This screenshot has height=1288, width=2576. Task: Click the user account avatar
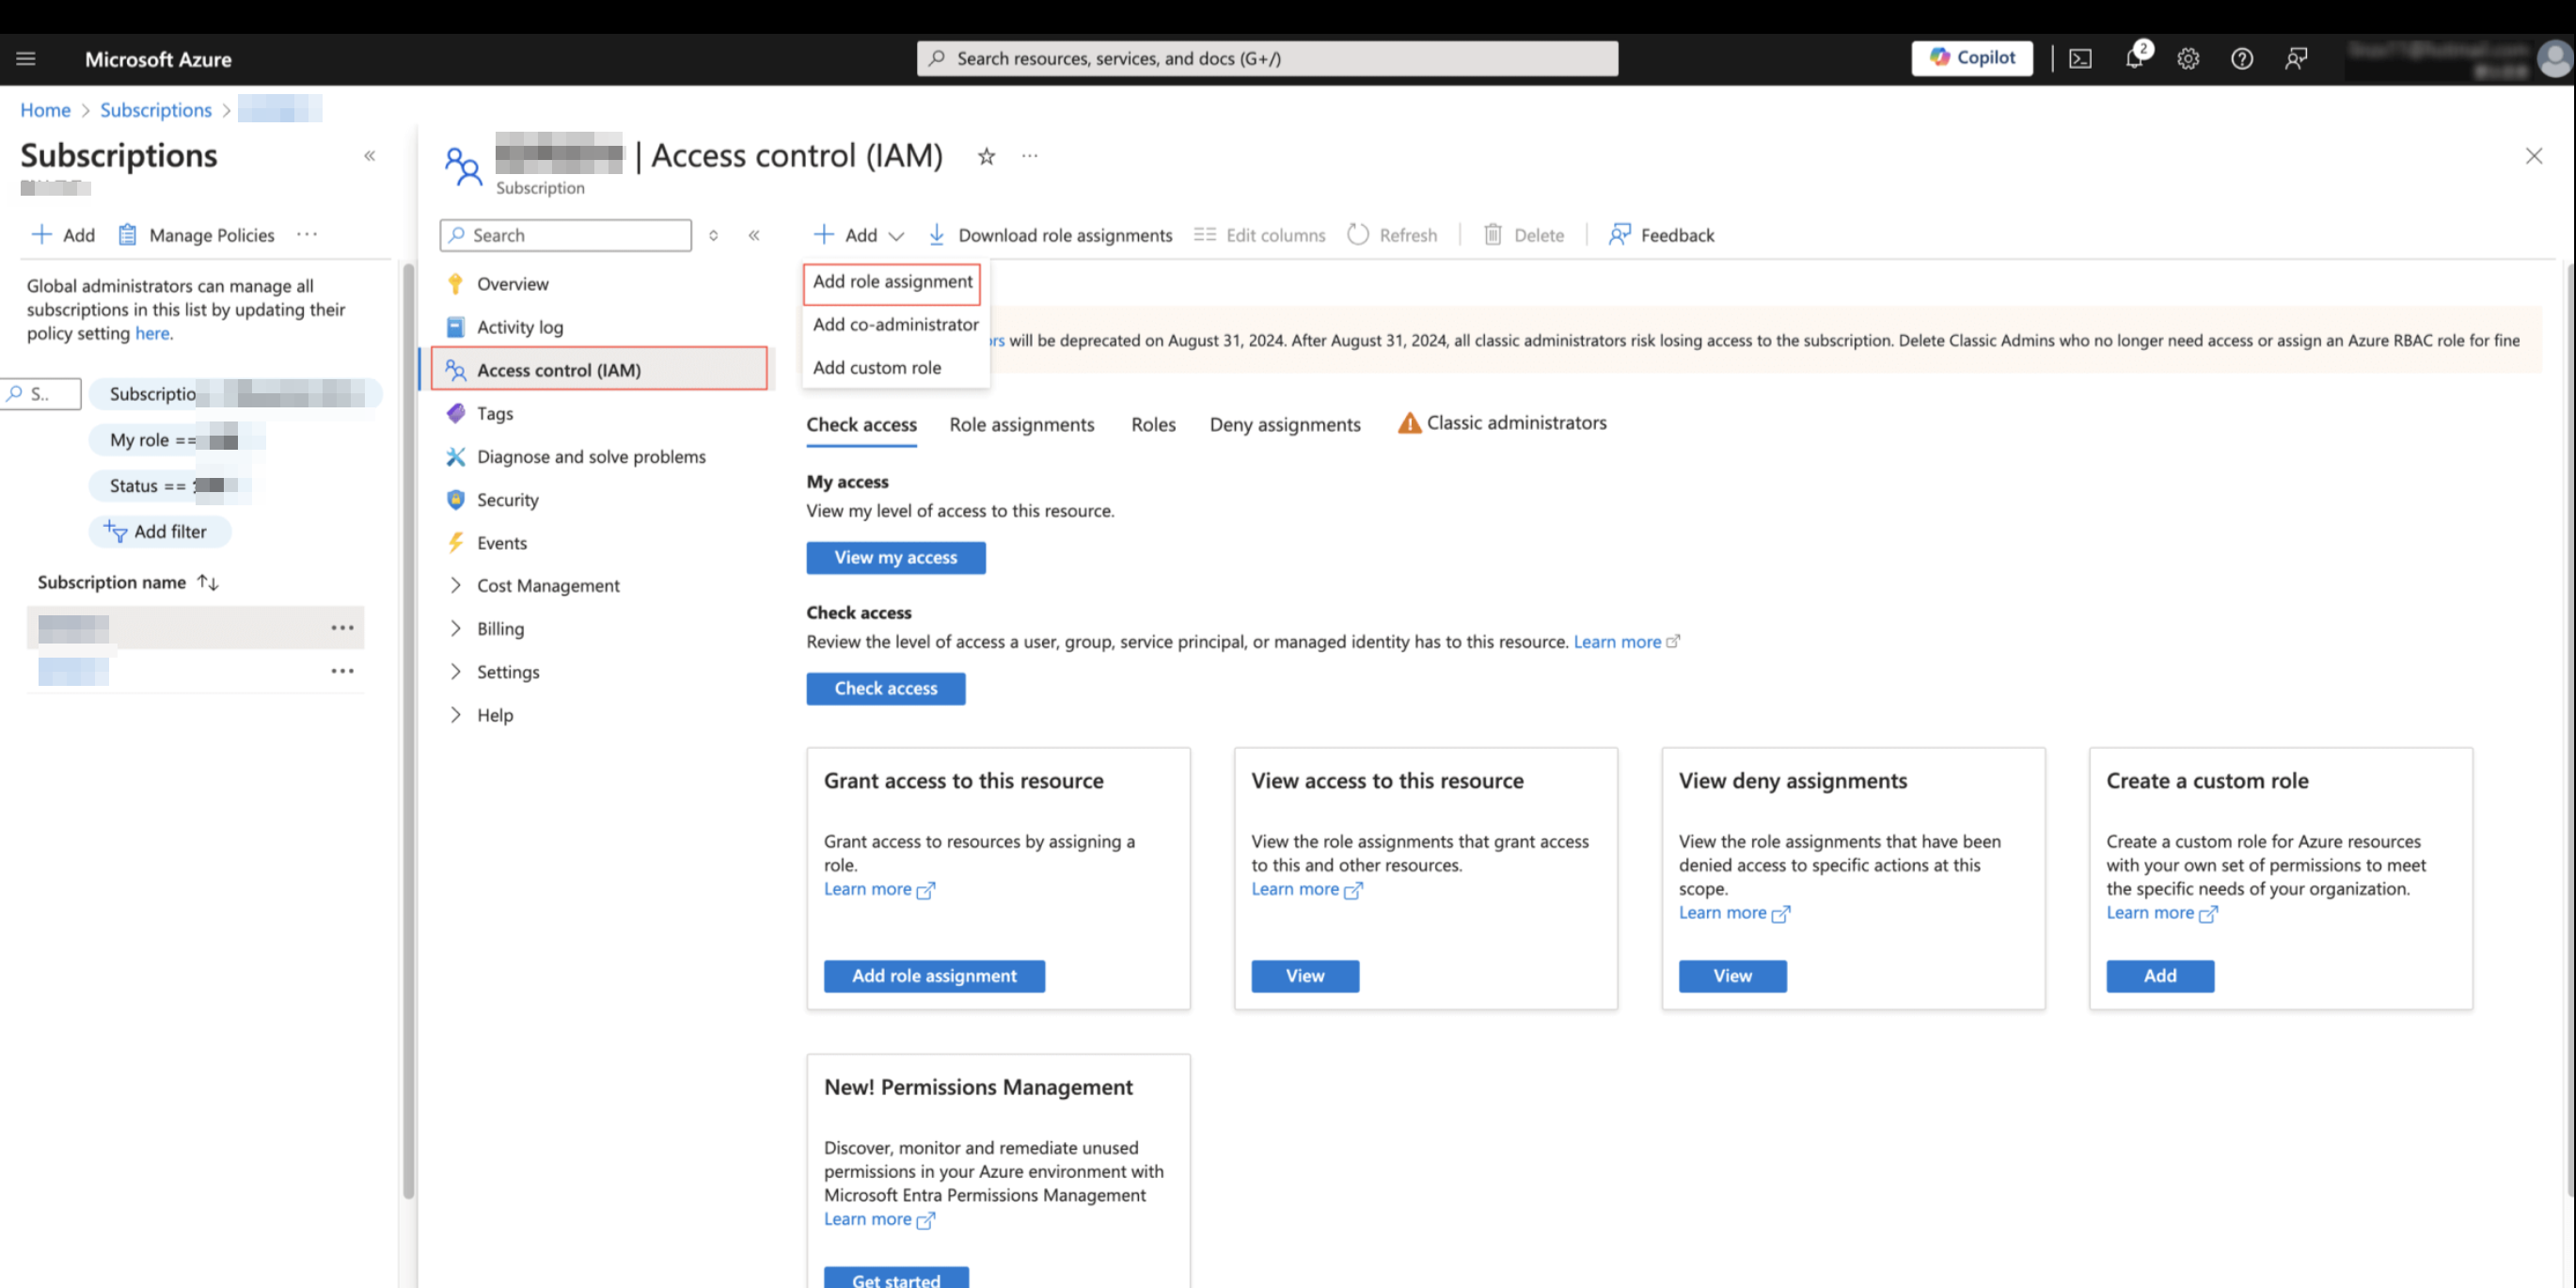point(2554,60)
